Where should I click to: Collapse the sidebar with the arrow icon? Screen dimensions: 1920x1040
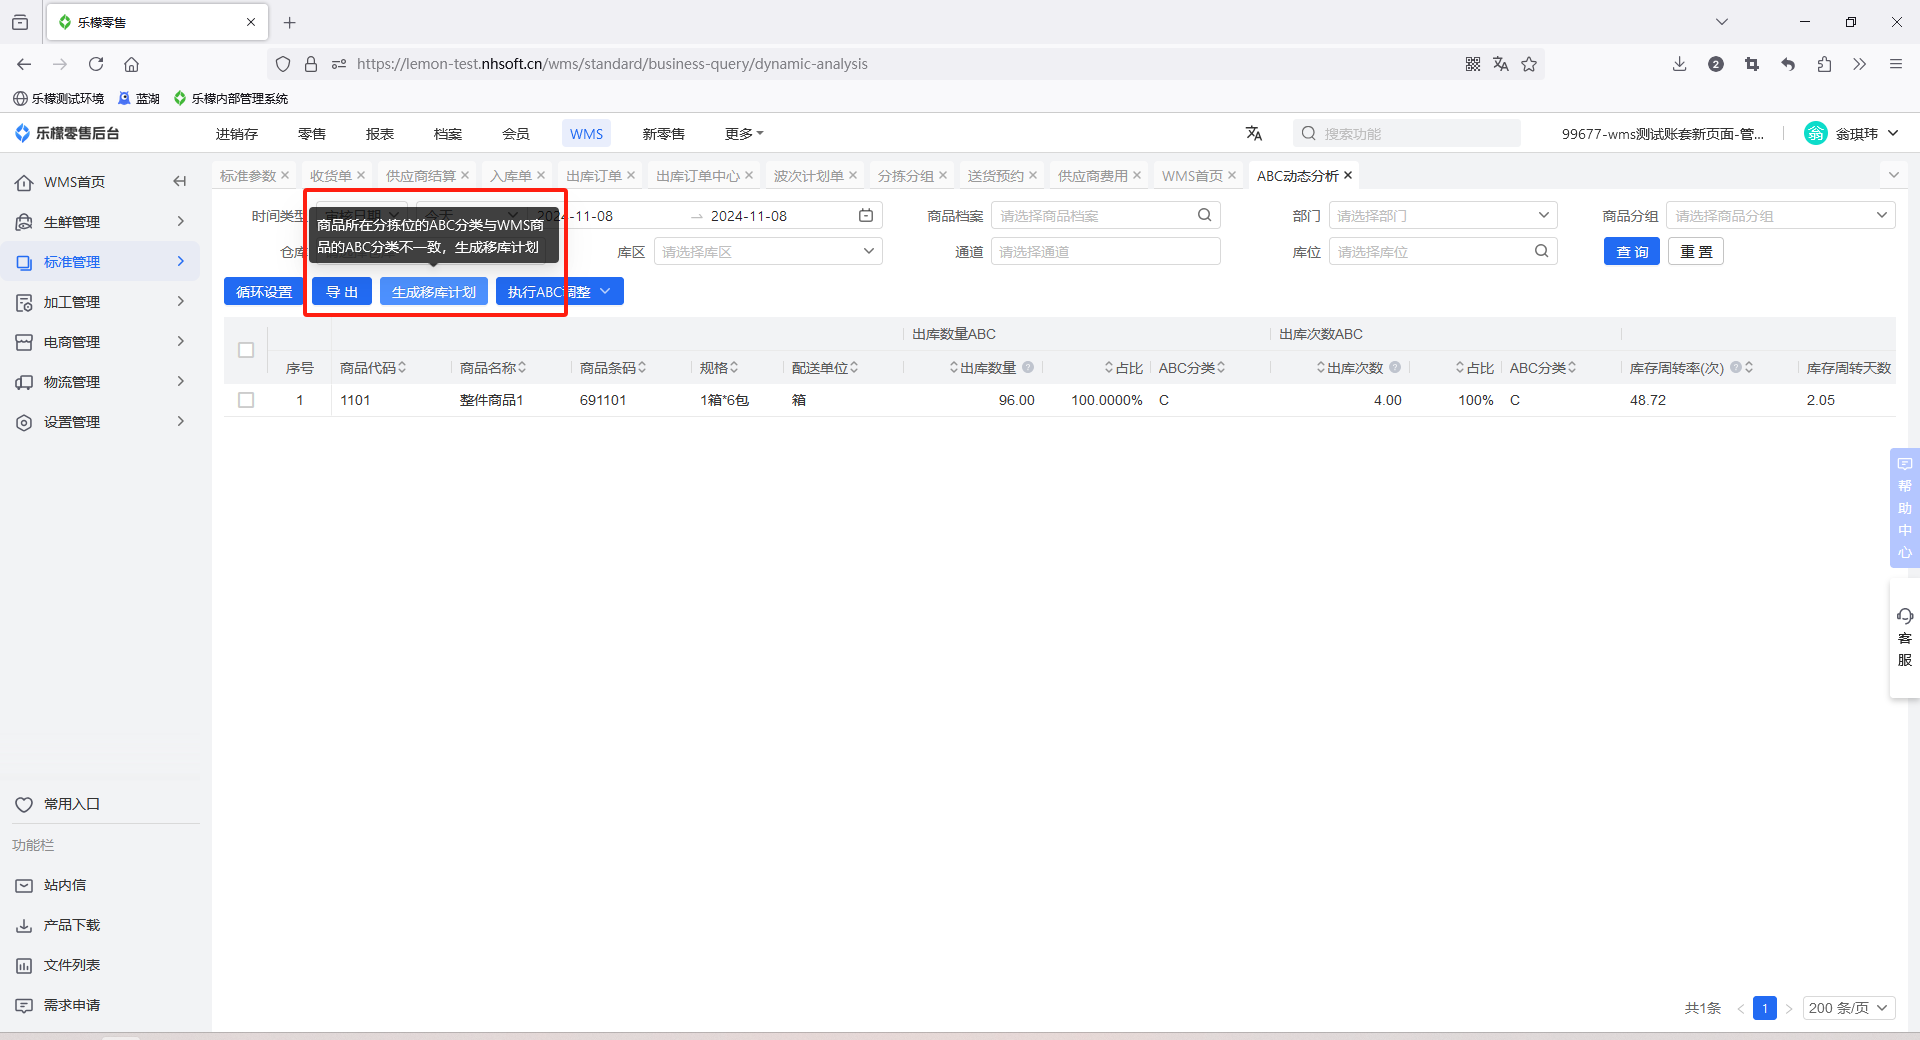[180, 181]
